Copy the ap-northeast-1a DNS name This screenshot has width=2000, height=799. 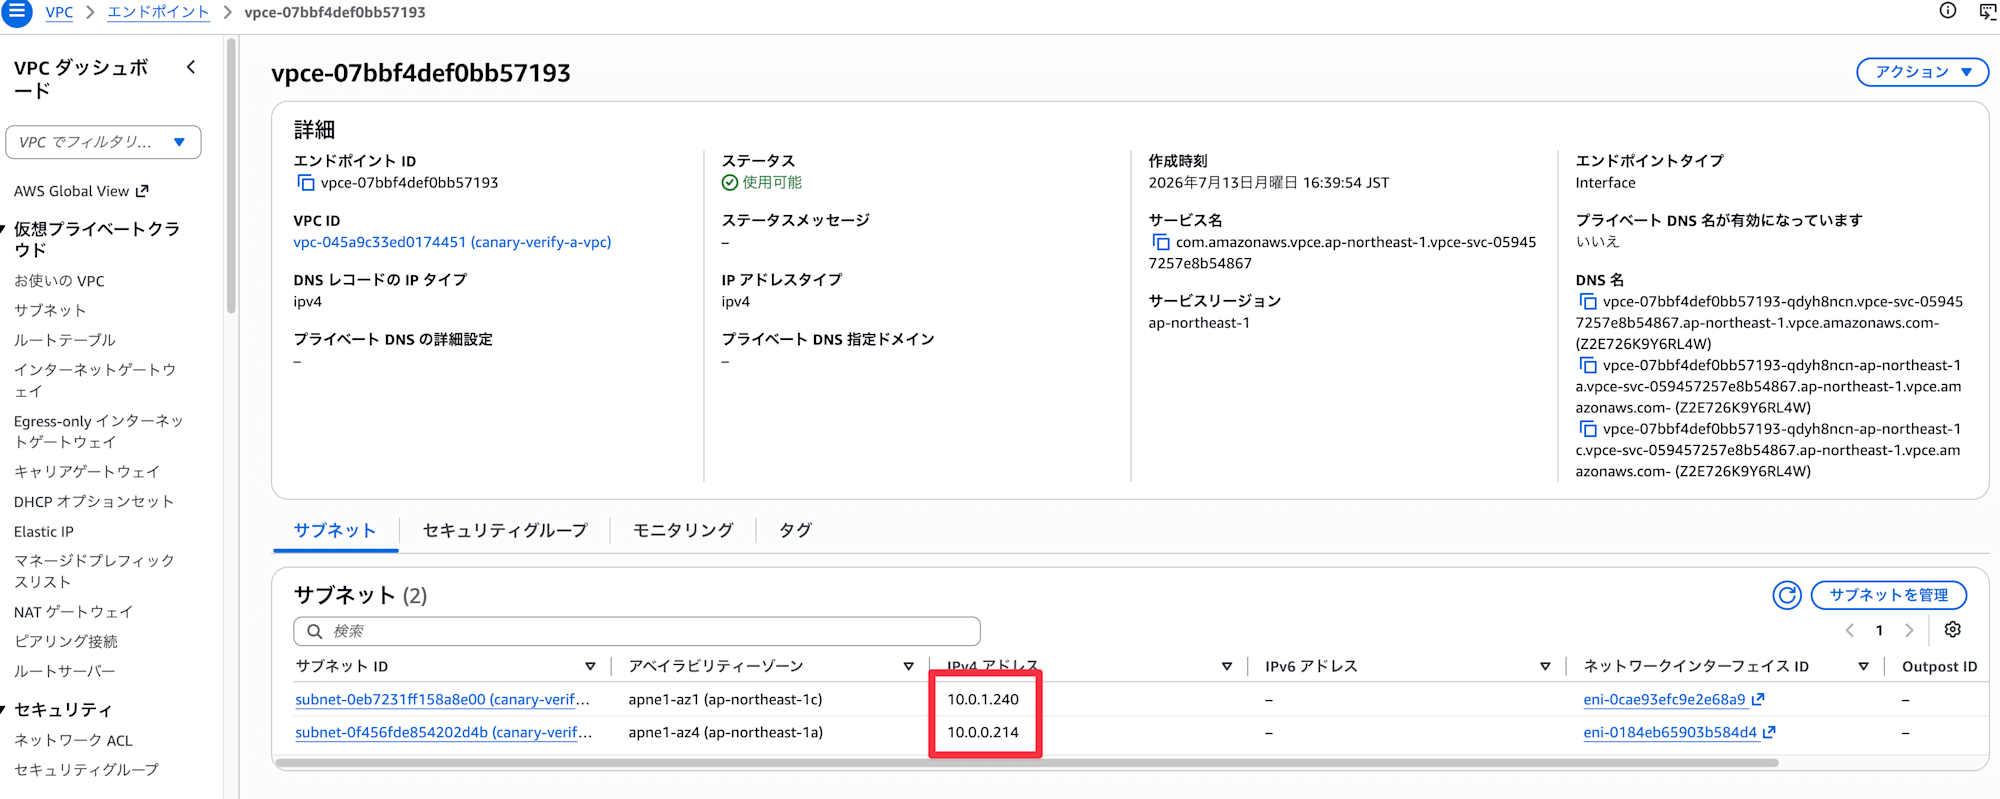pos(1587,365)
